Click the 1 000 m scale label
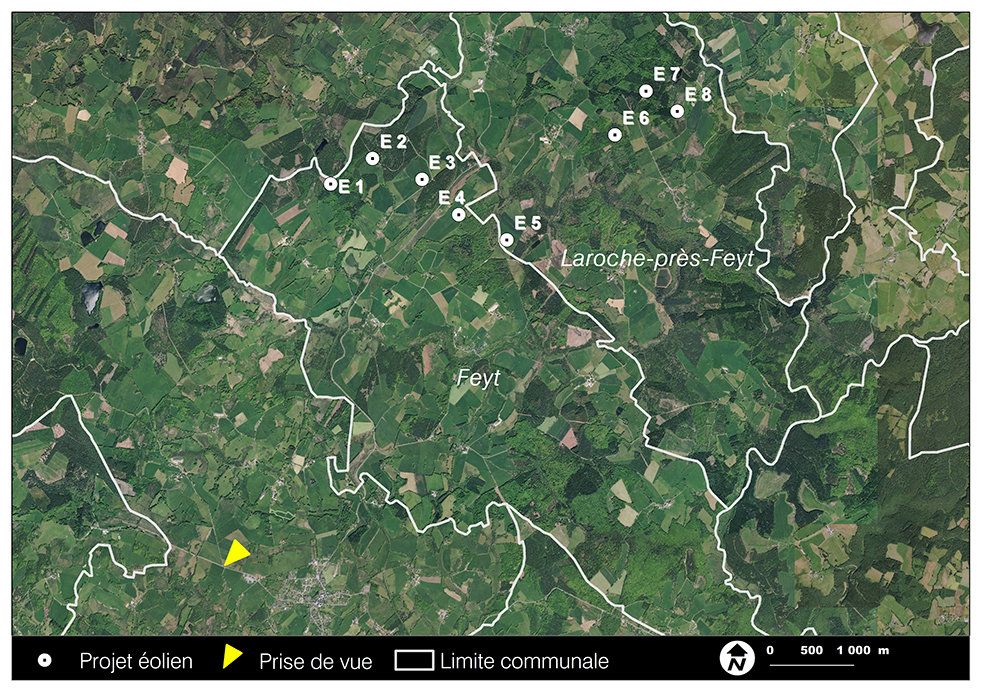 [863, 650]
